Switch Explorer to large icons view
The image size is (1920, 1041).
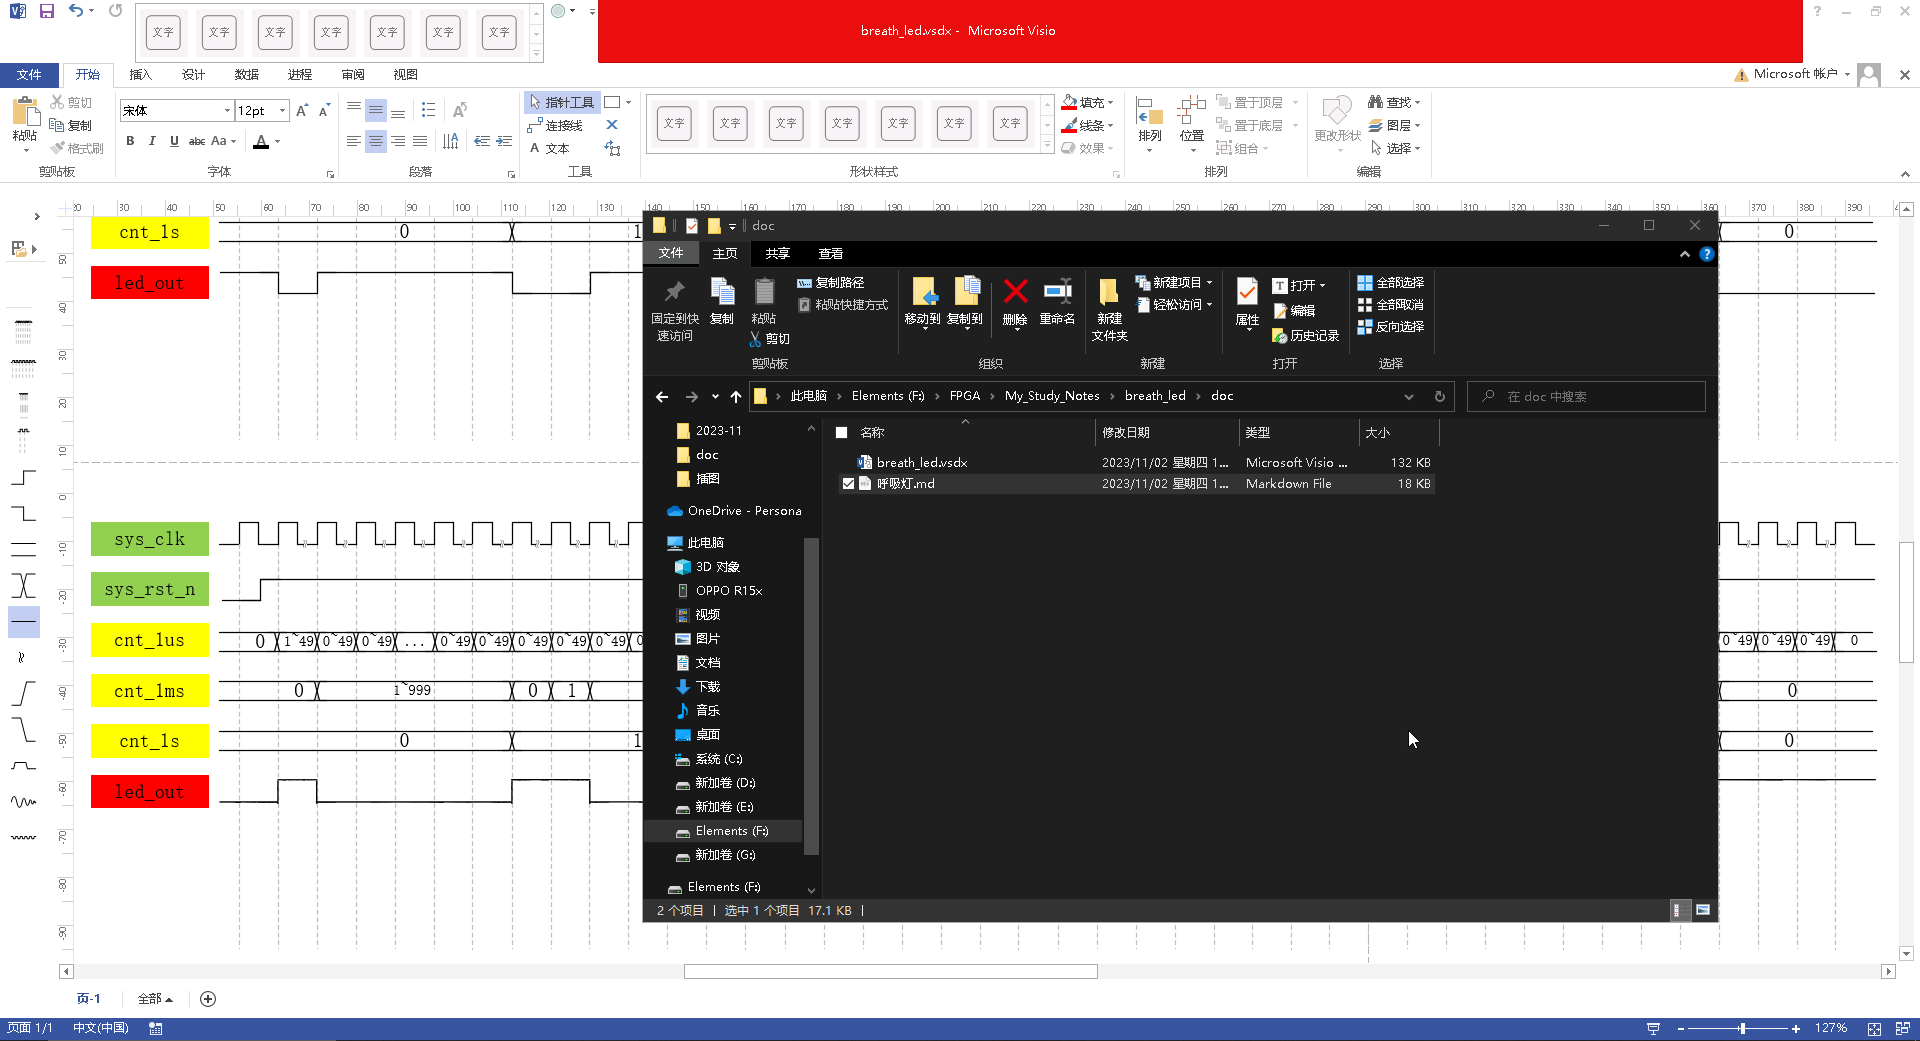click(1703, 910)
